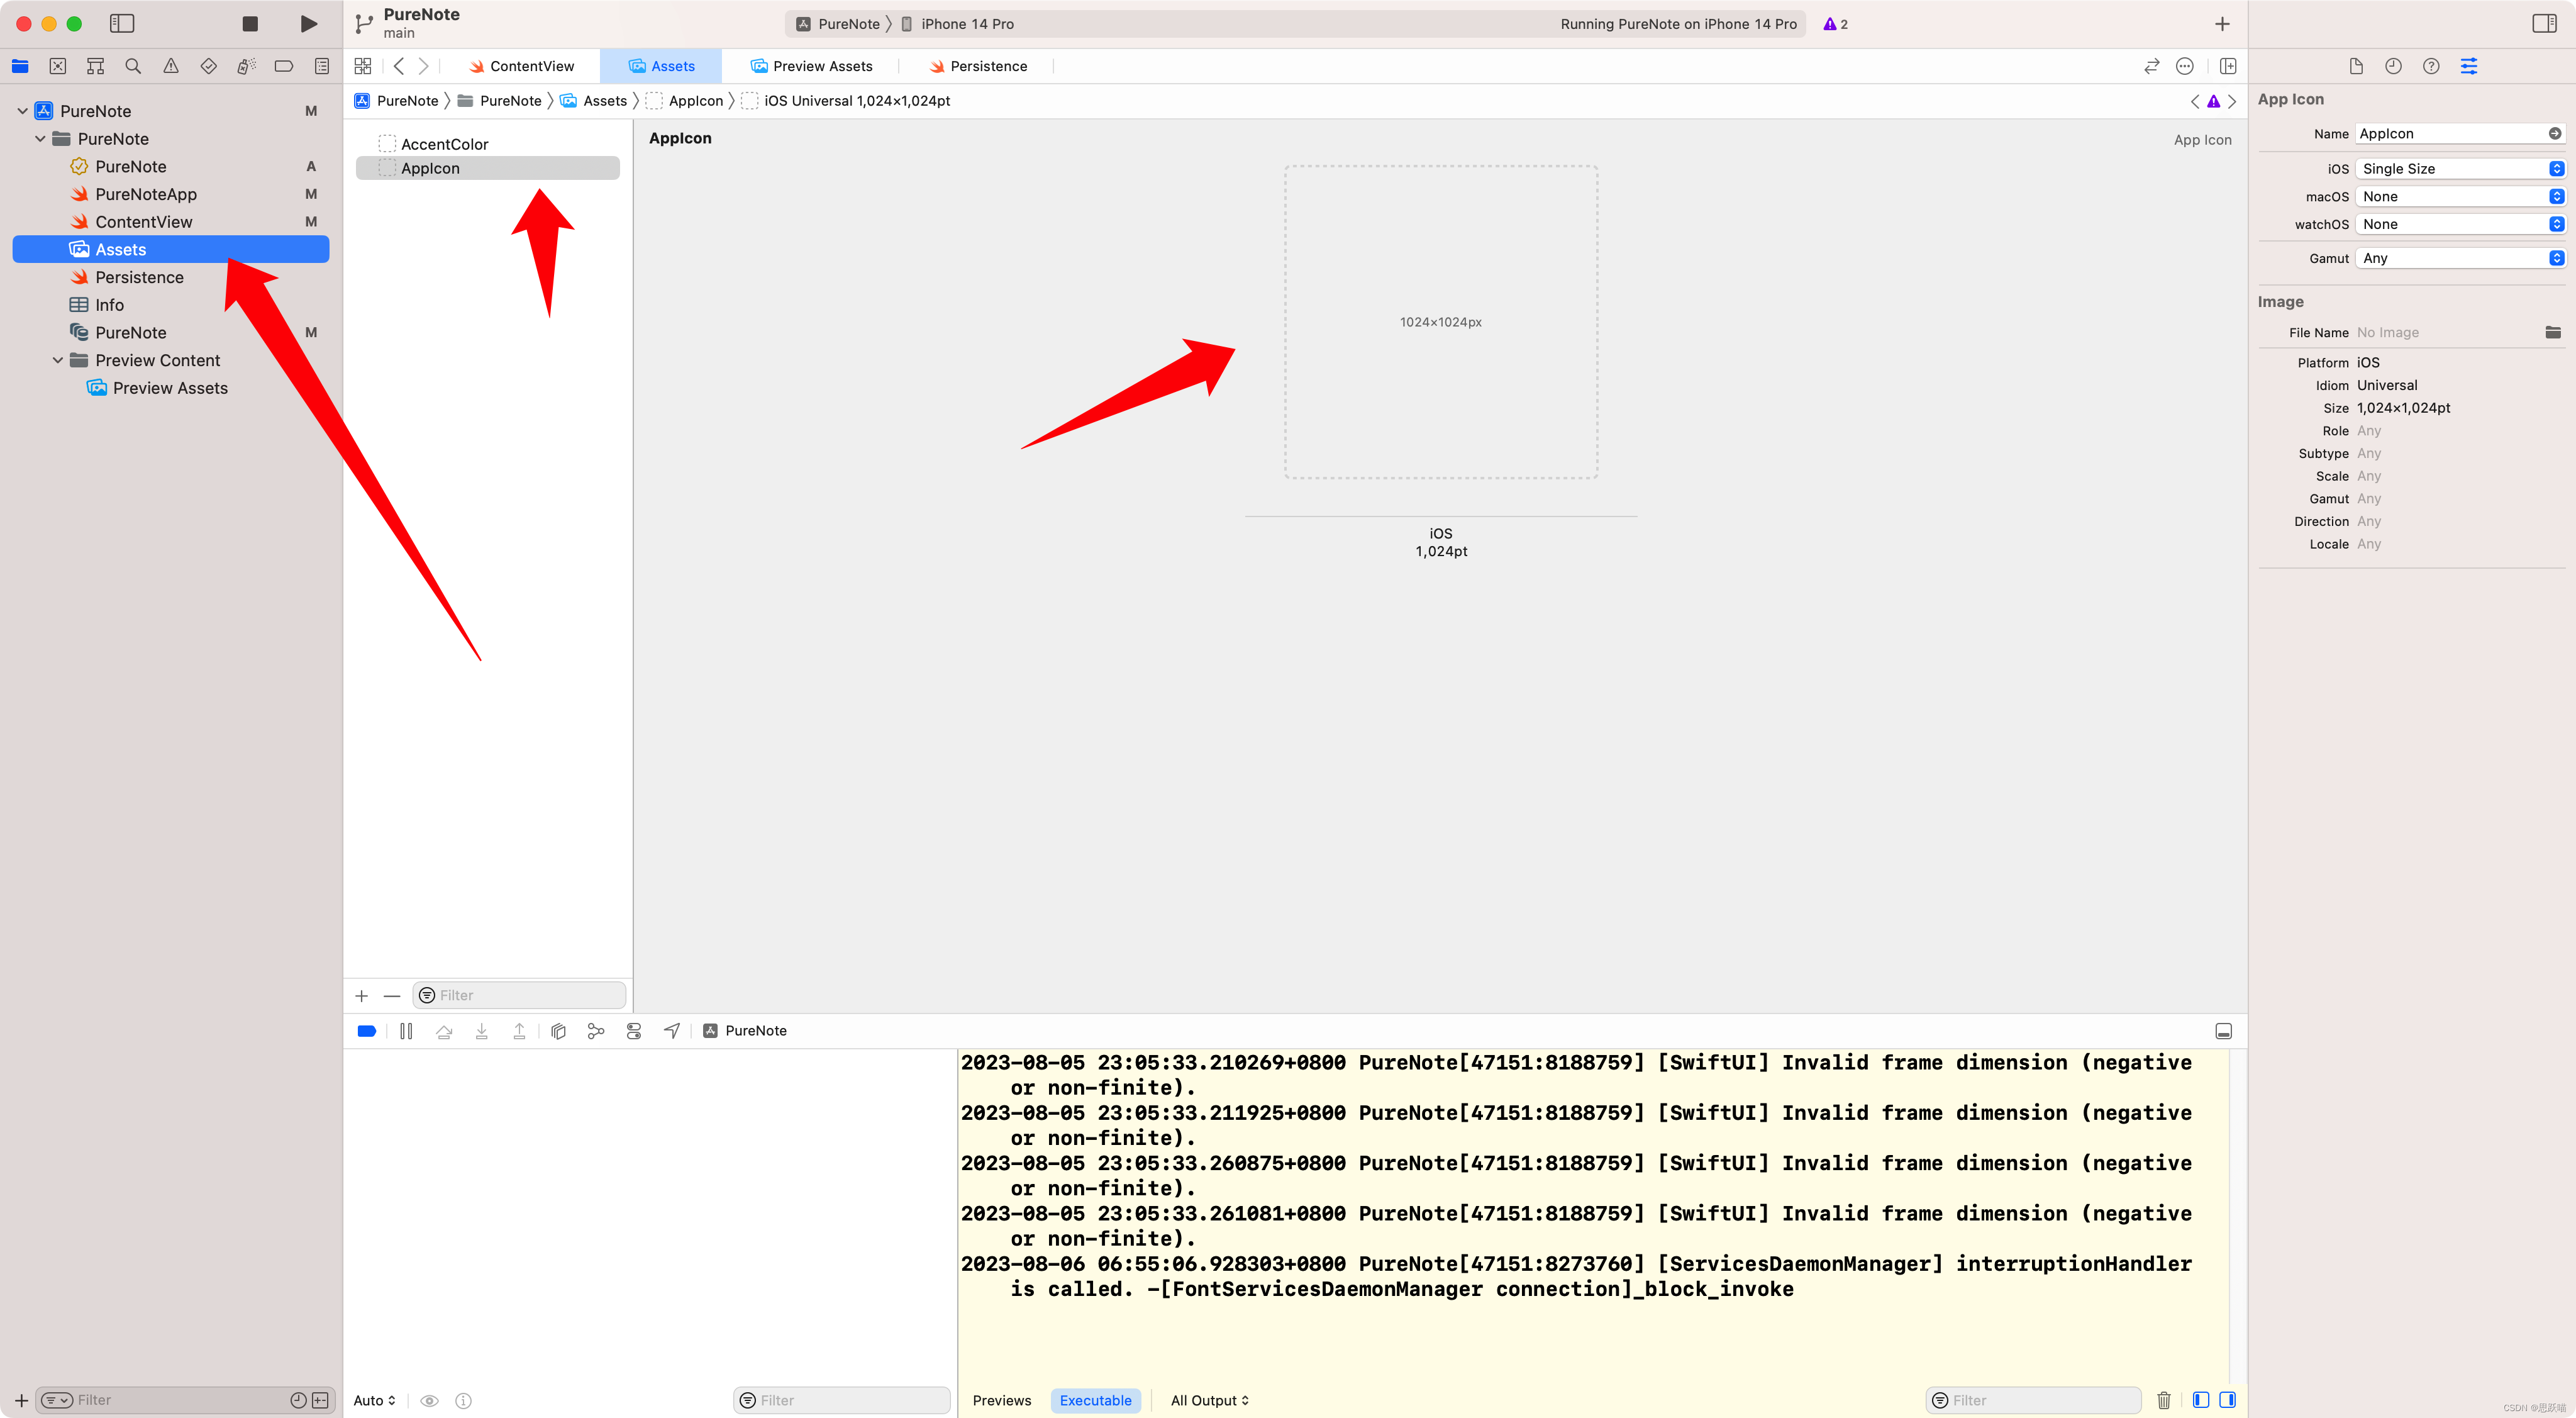Stop the running PureNote app
The height and width of the screenshot is (1418, 2576).
250,24
